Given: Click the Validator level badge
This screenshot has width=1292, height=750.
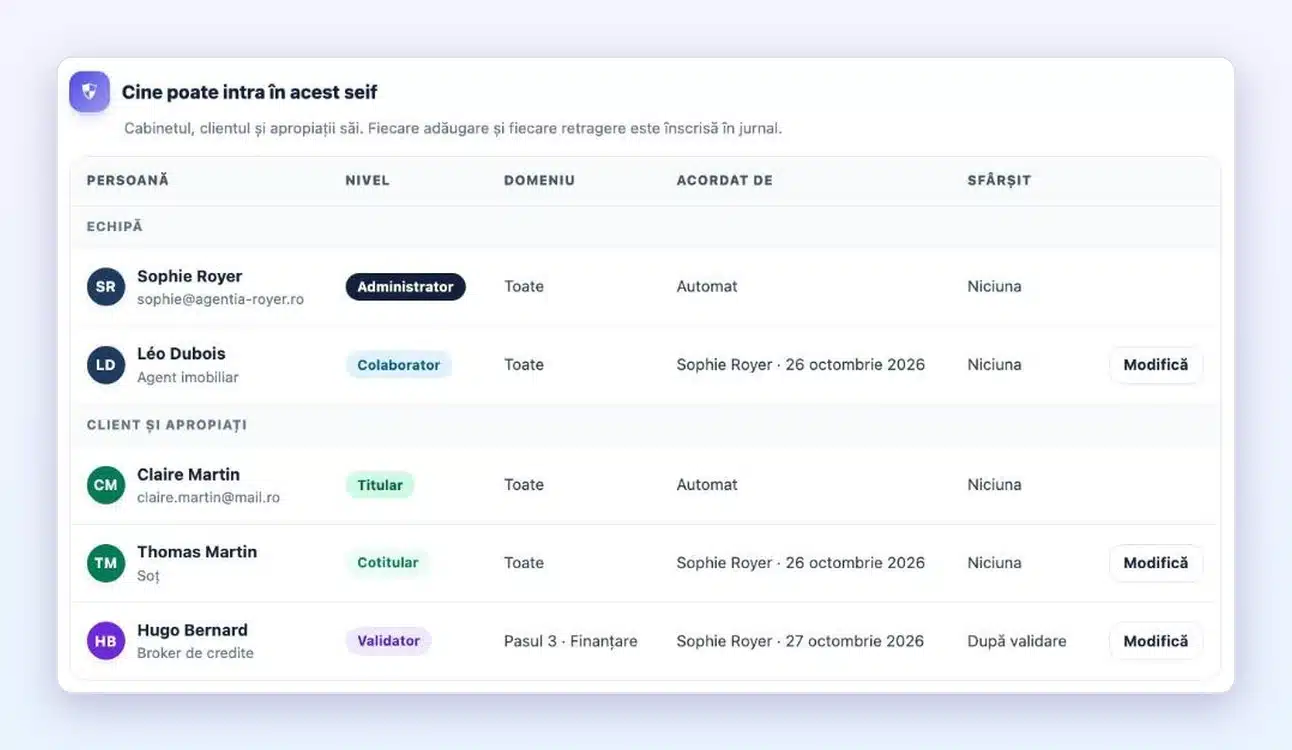Looking at the screenshot, I should click(389, 641).
